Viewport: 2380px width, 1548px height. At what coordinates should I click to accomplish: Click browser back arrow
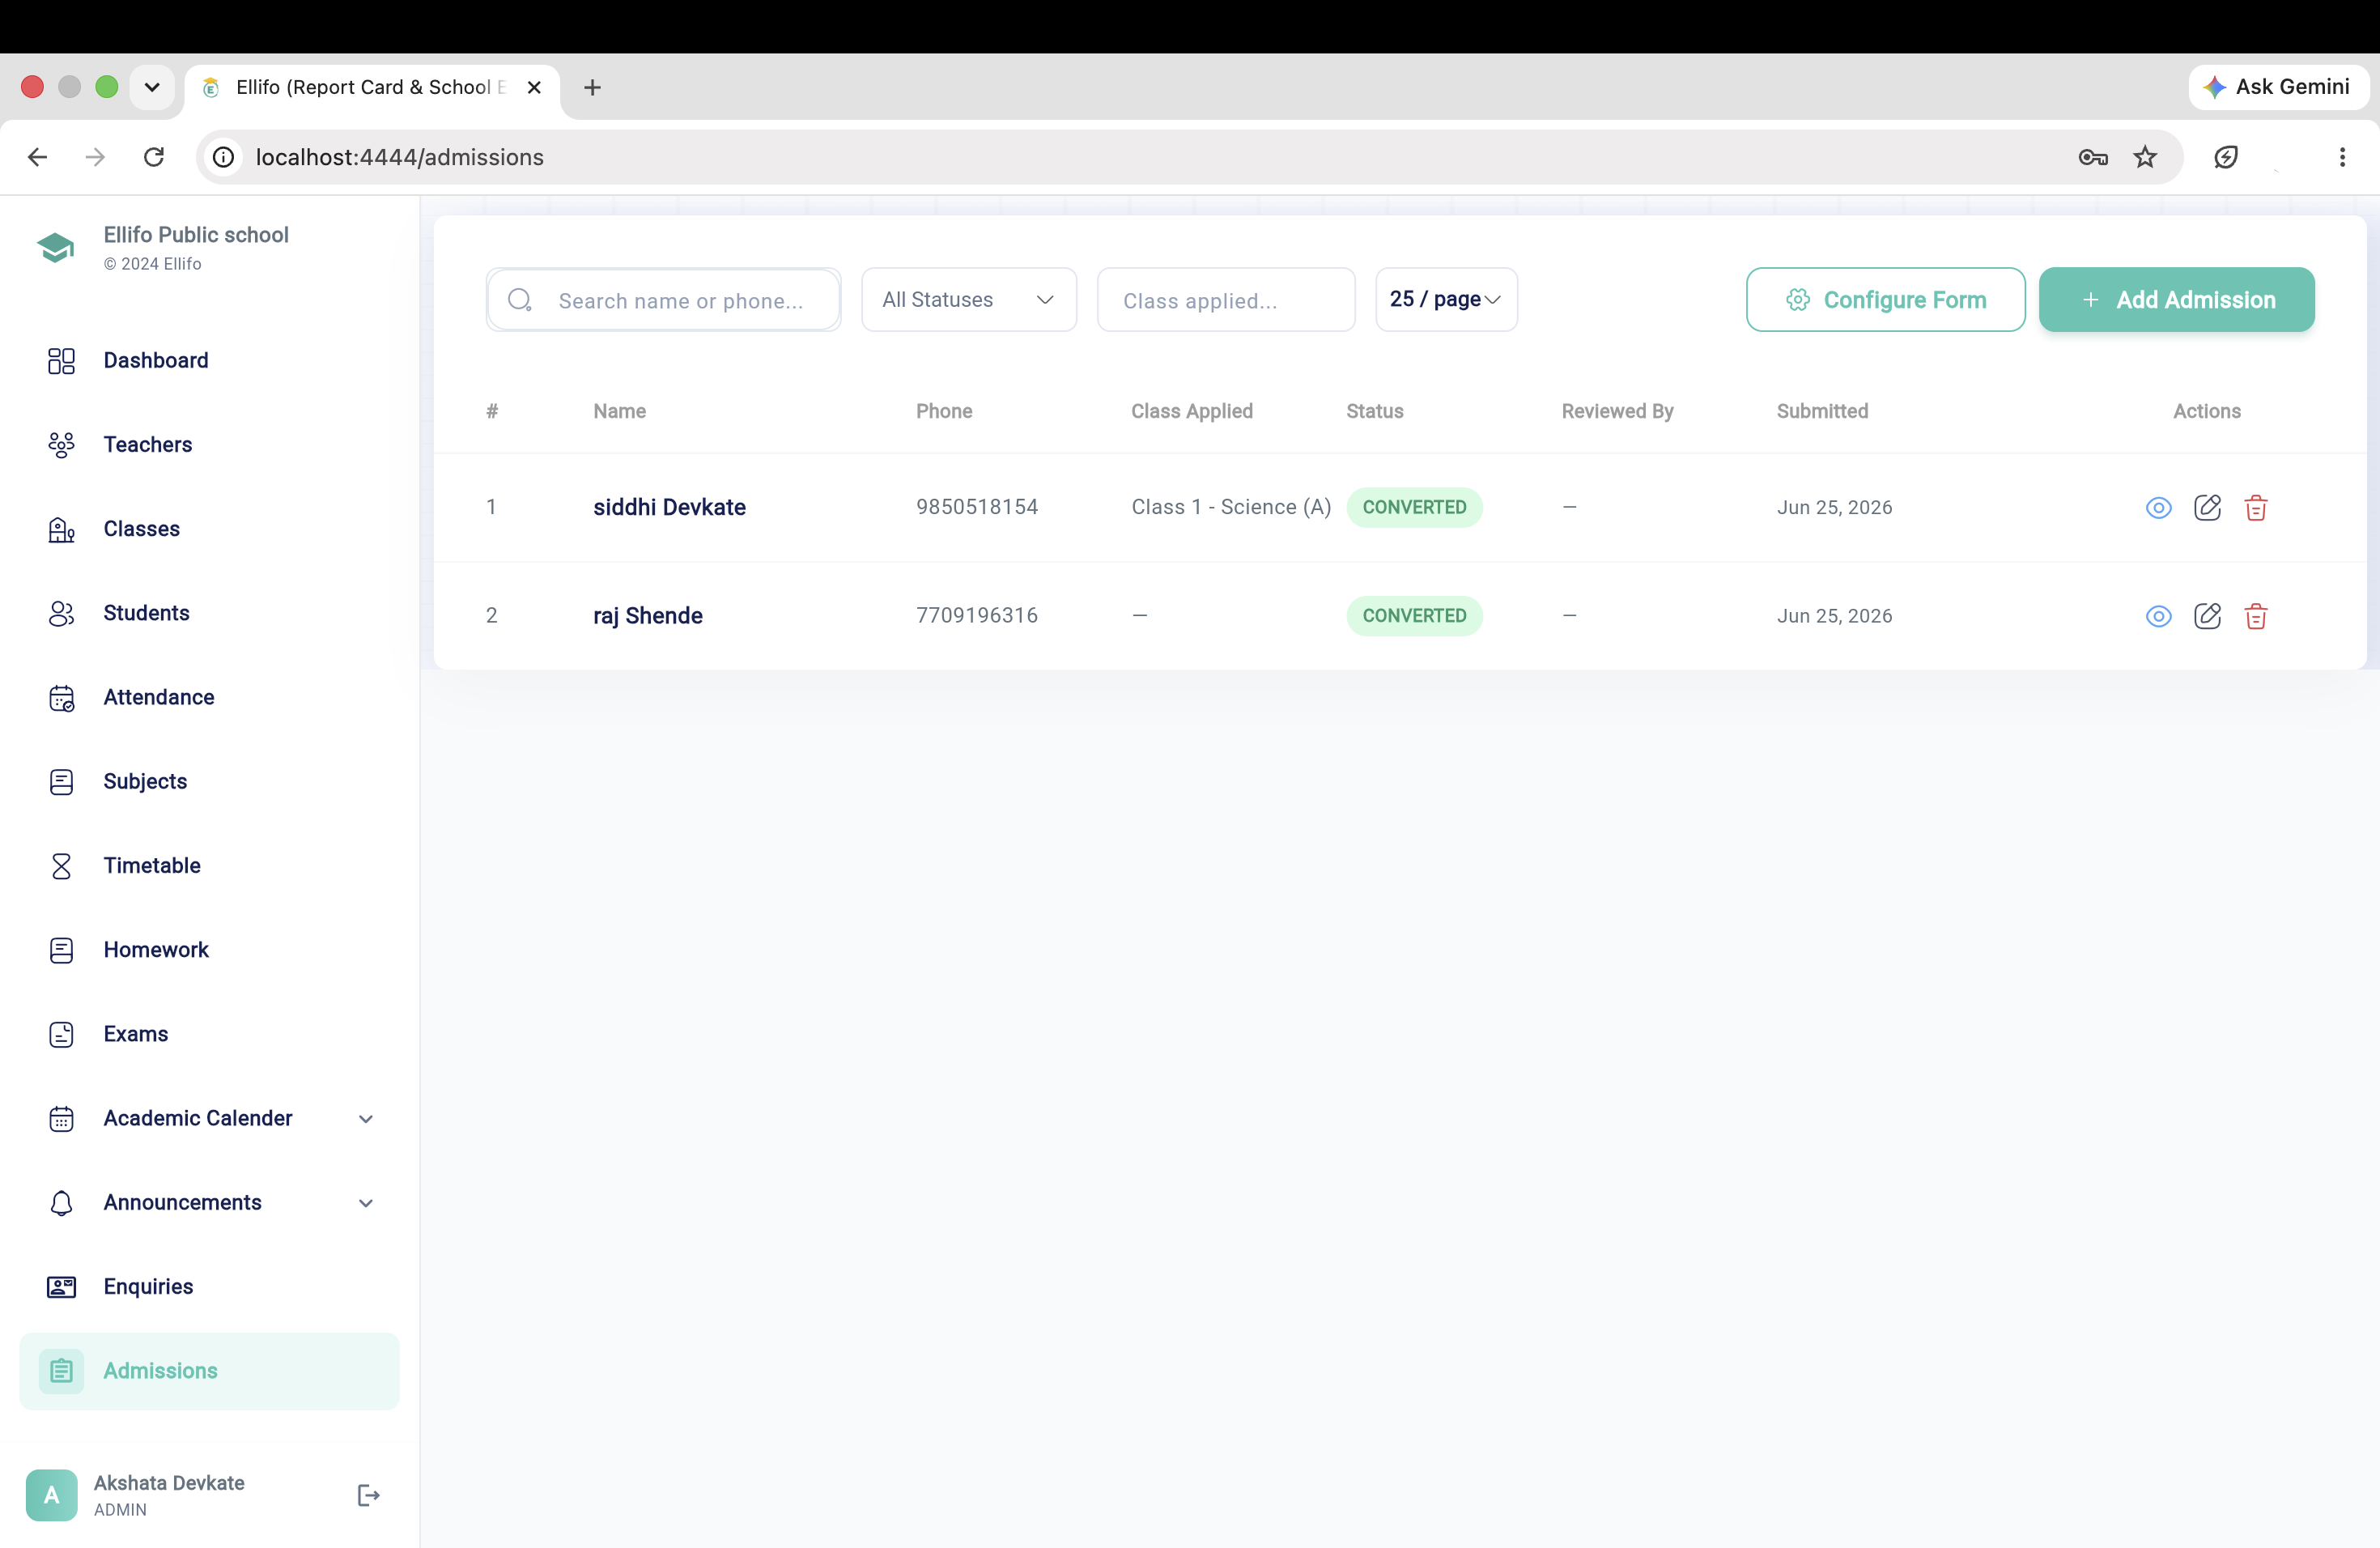(37, 157)
